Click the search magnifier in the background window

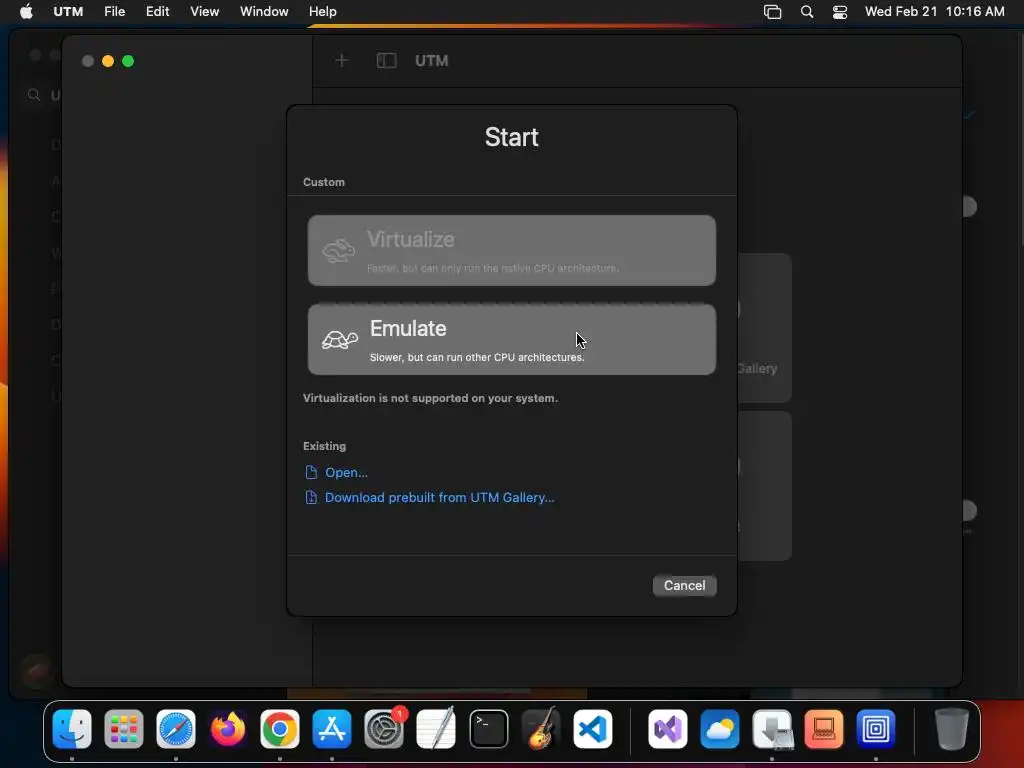(x=34, y=95)
